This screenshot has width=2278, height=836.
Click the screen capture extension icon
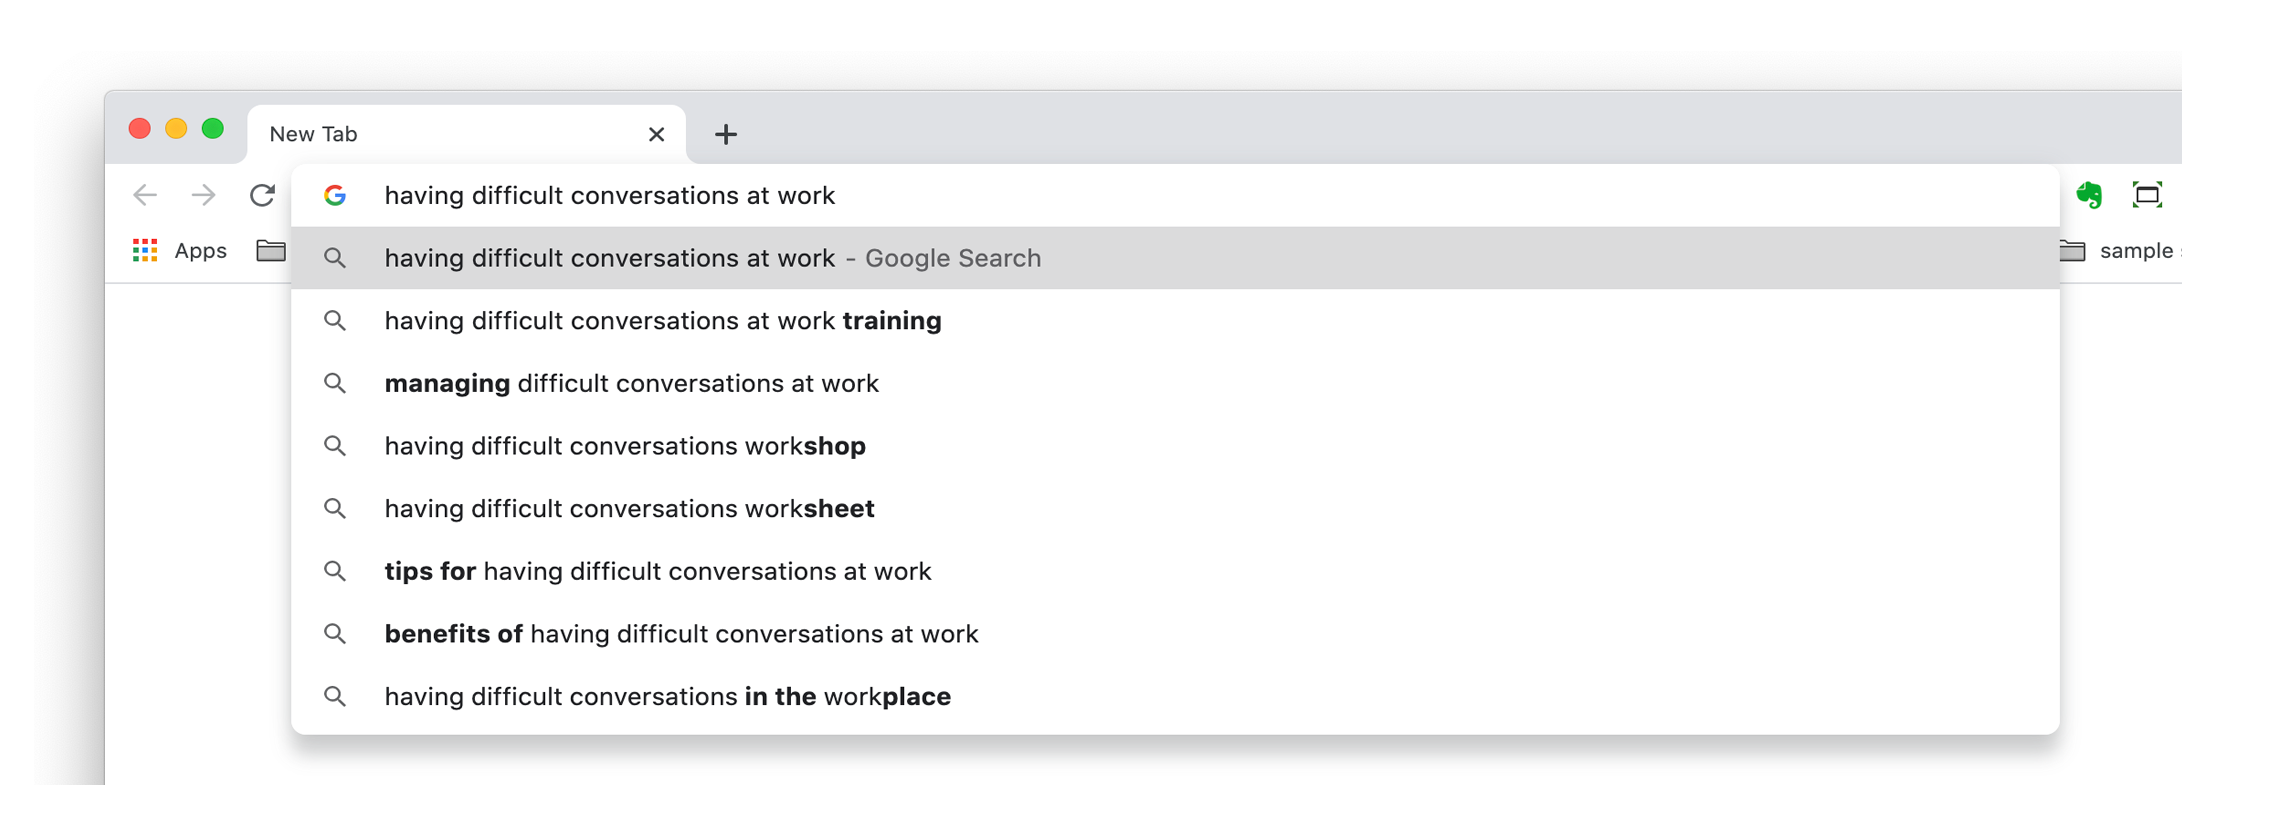point(2147,195)
